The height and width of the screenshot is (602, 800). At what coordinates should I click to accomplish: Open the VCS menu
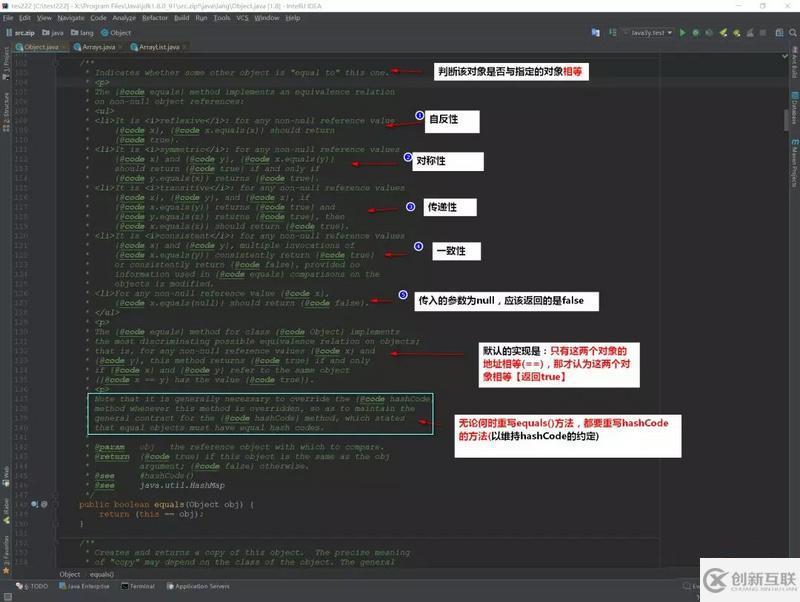coord(242,18)
